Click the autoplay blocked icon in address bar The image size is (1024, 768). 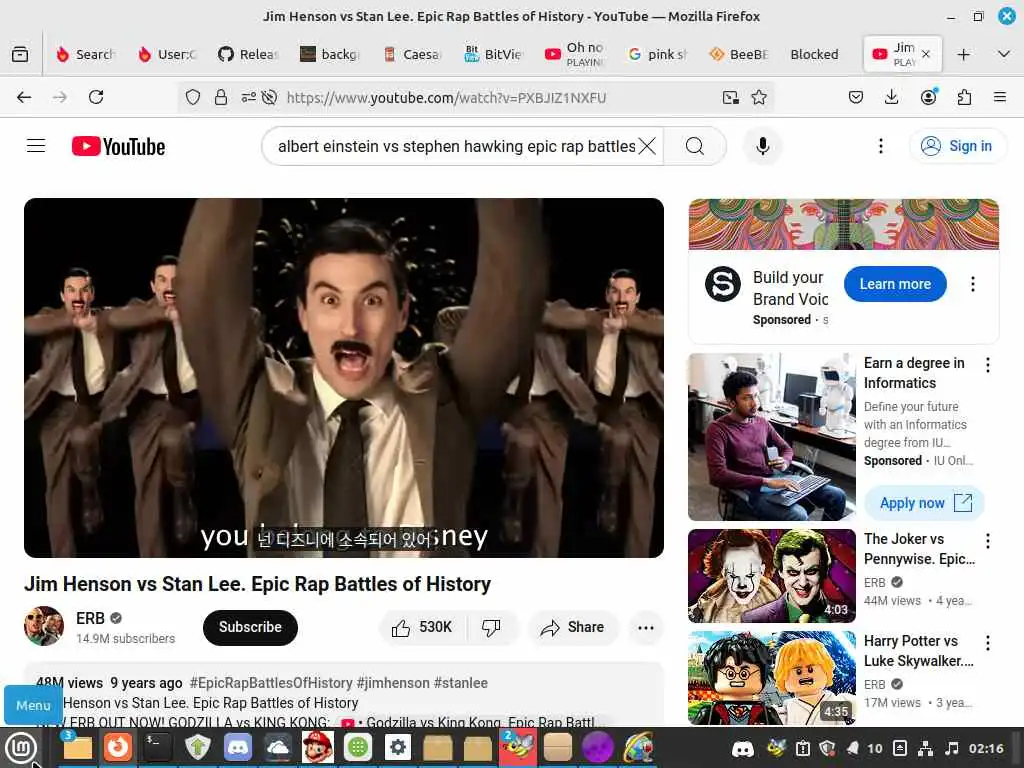point(269,97)
